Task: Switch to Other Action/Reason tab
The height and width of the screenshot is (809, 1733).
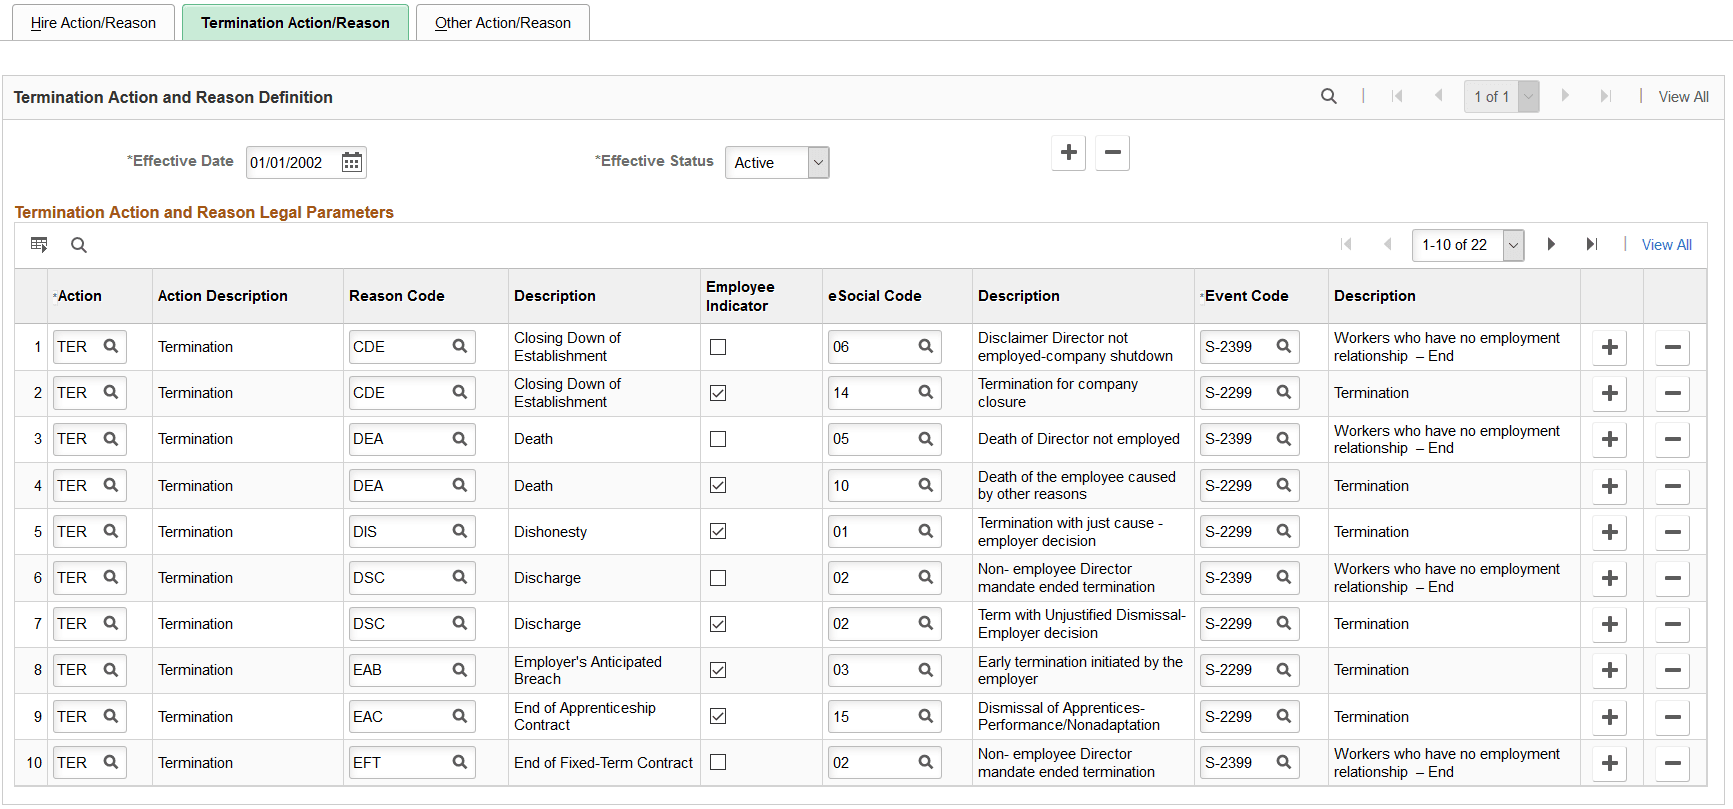Action: point(503,22)
